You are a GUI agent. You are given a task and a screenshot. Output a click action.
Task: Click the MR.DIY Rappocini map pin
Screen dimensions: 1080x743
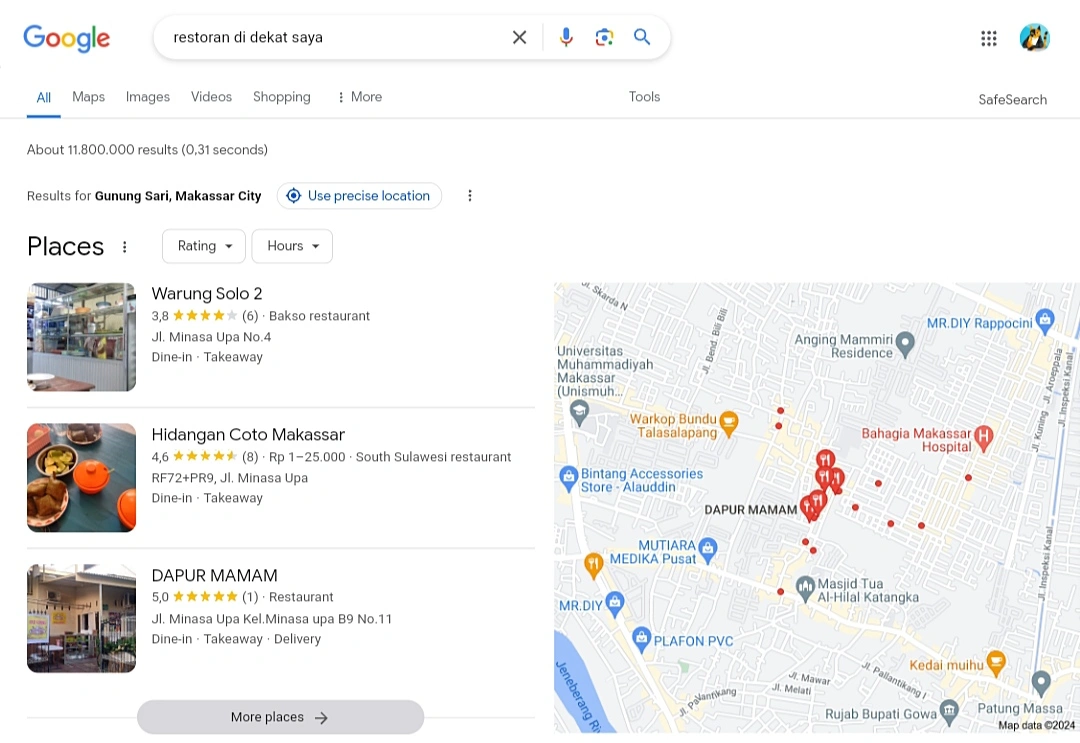point(1045,321)
